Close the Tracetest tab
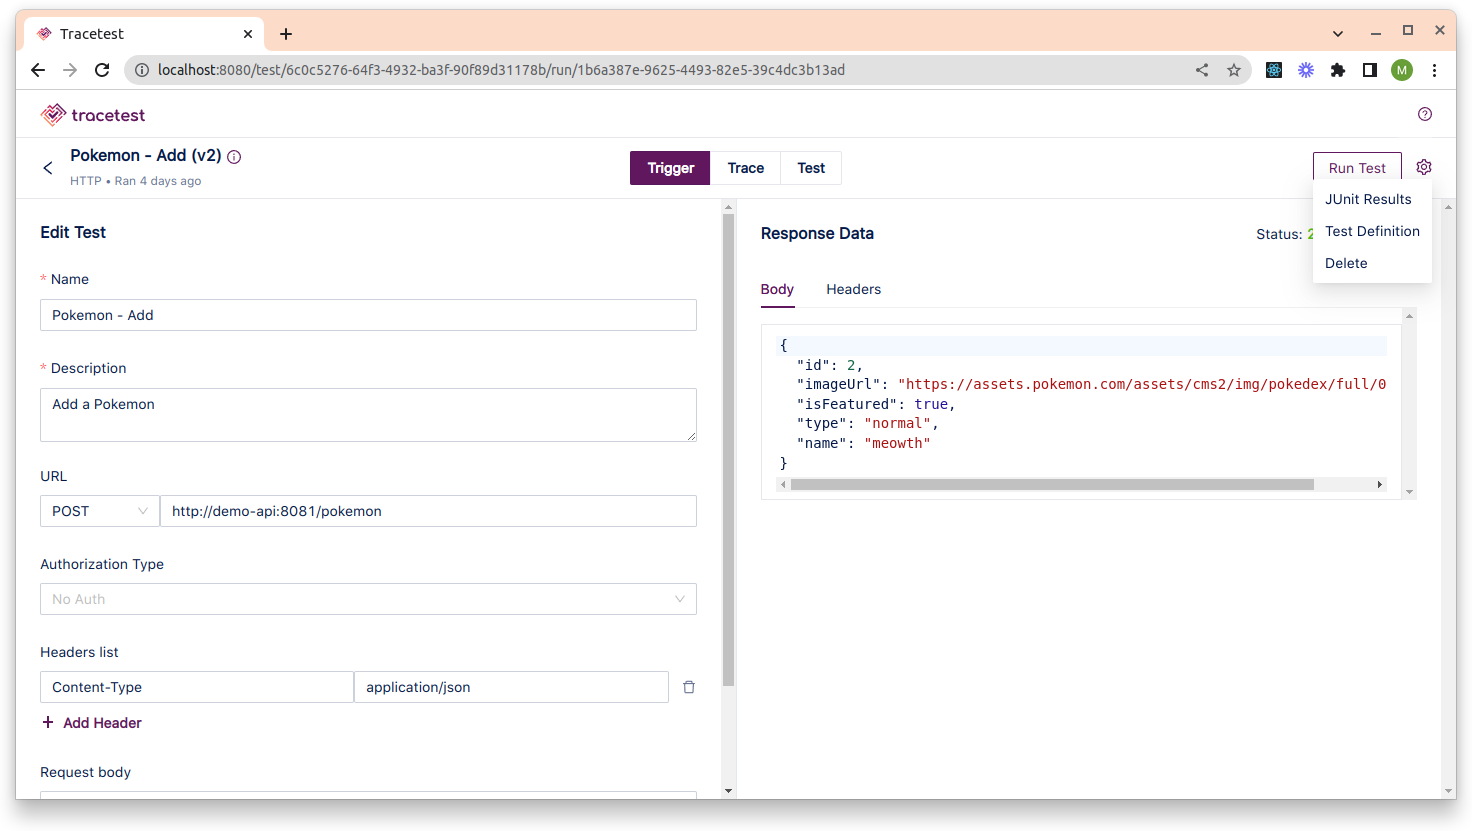1472x831 pixels. pos(248,34)
